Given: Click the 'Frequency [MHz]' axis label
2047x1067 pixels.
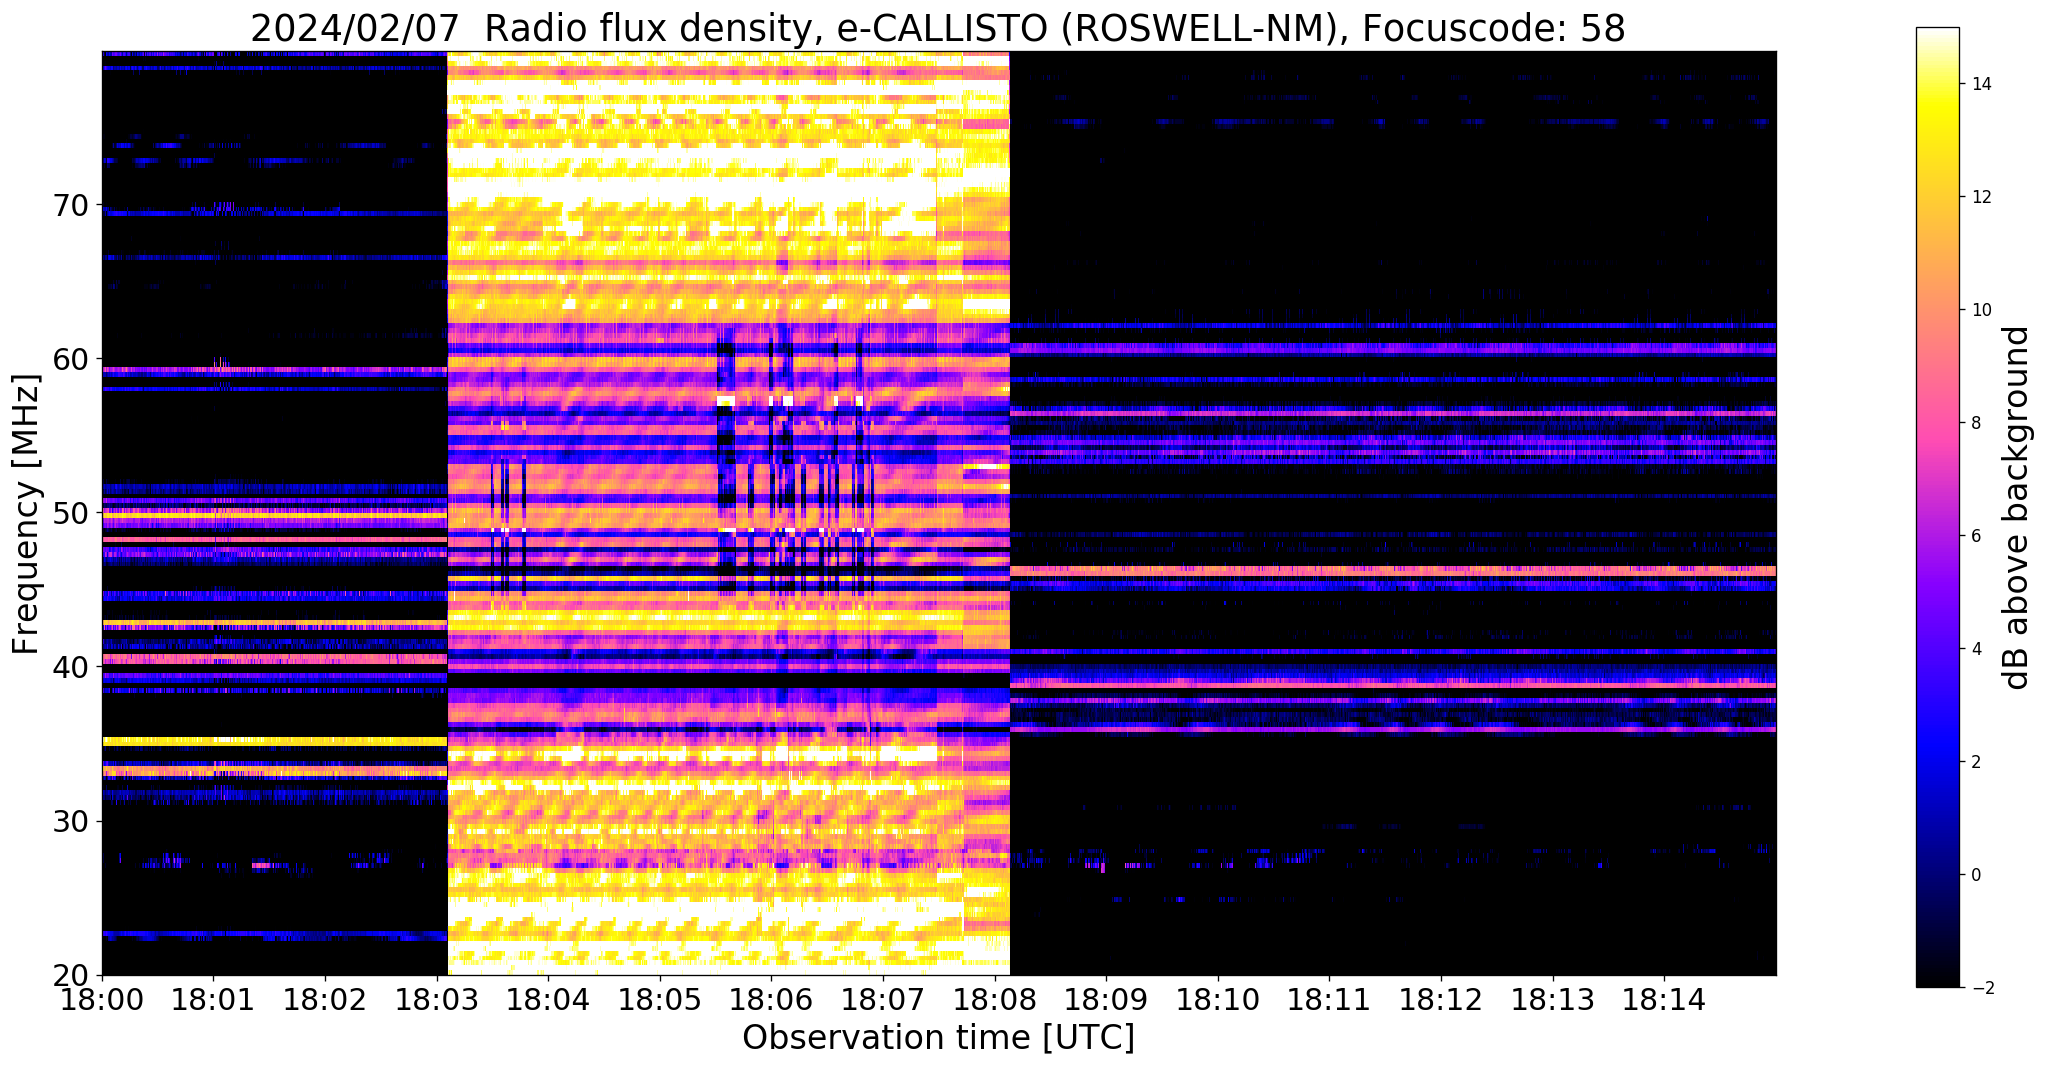Looking at the screenshot, I should (x=27, y=514).
